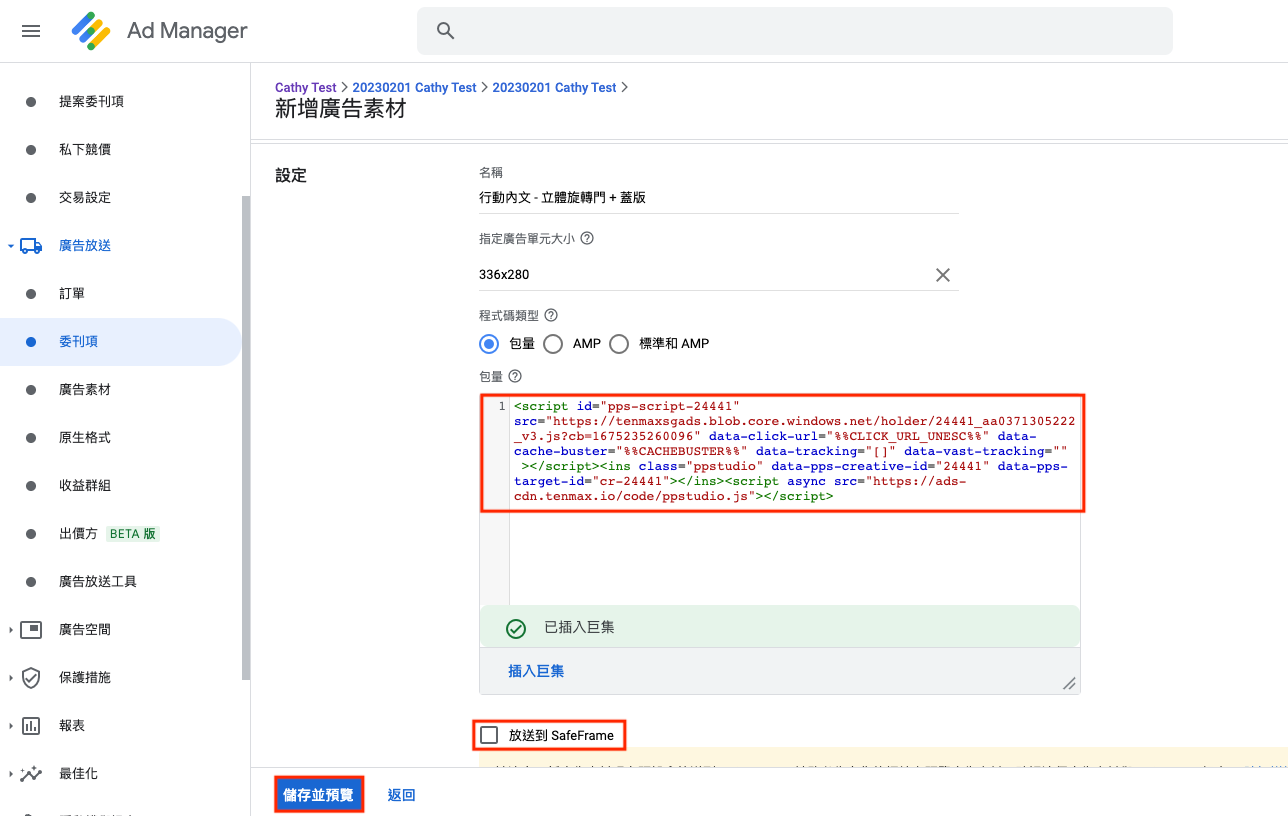This screenshot has width=1288, height=816.
Task: Toggle the 放送到 SafeFrame checkbox
Action: (x=489, y=736)
